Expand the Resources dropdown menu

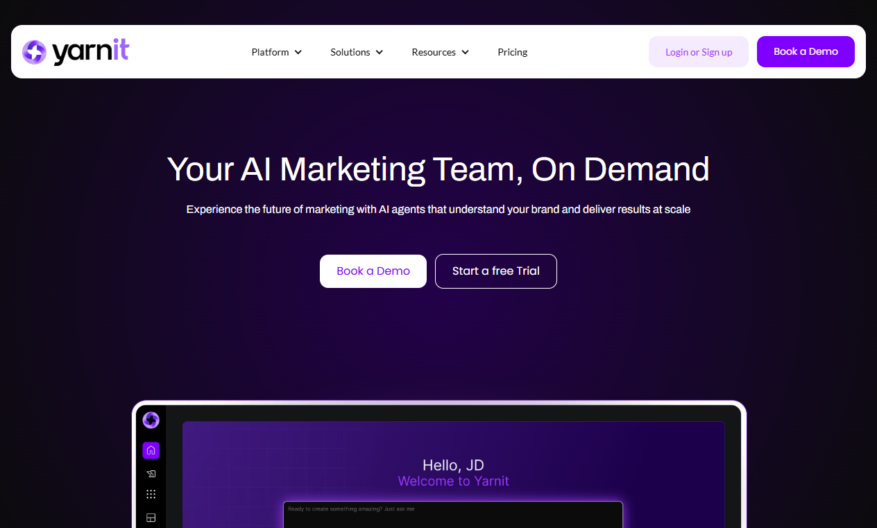(x=440, y=52)
